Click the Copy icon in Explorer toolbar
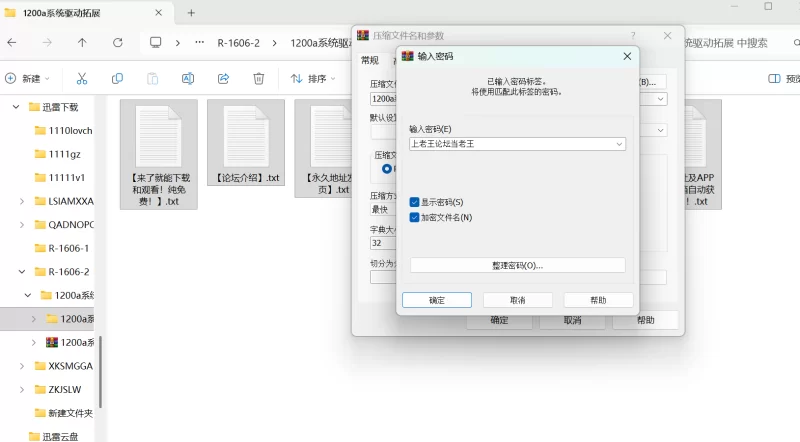 (117, 78)
